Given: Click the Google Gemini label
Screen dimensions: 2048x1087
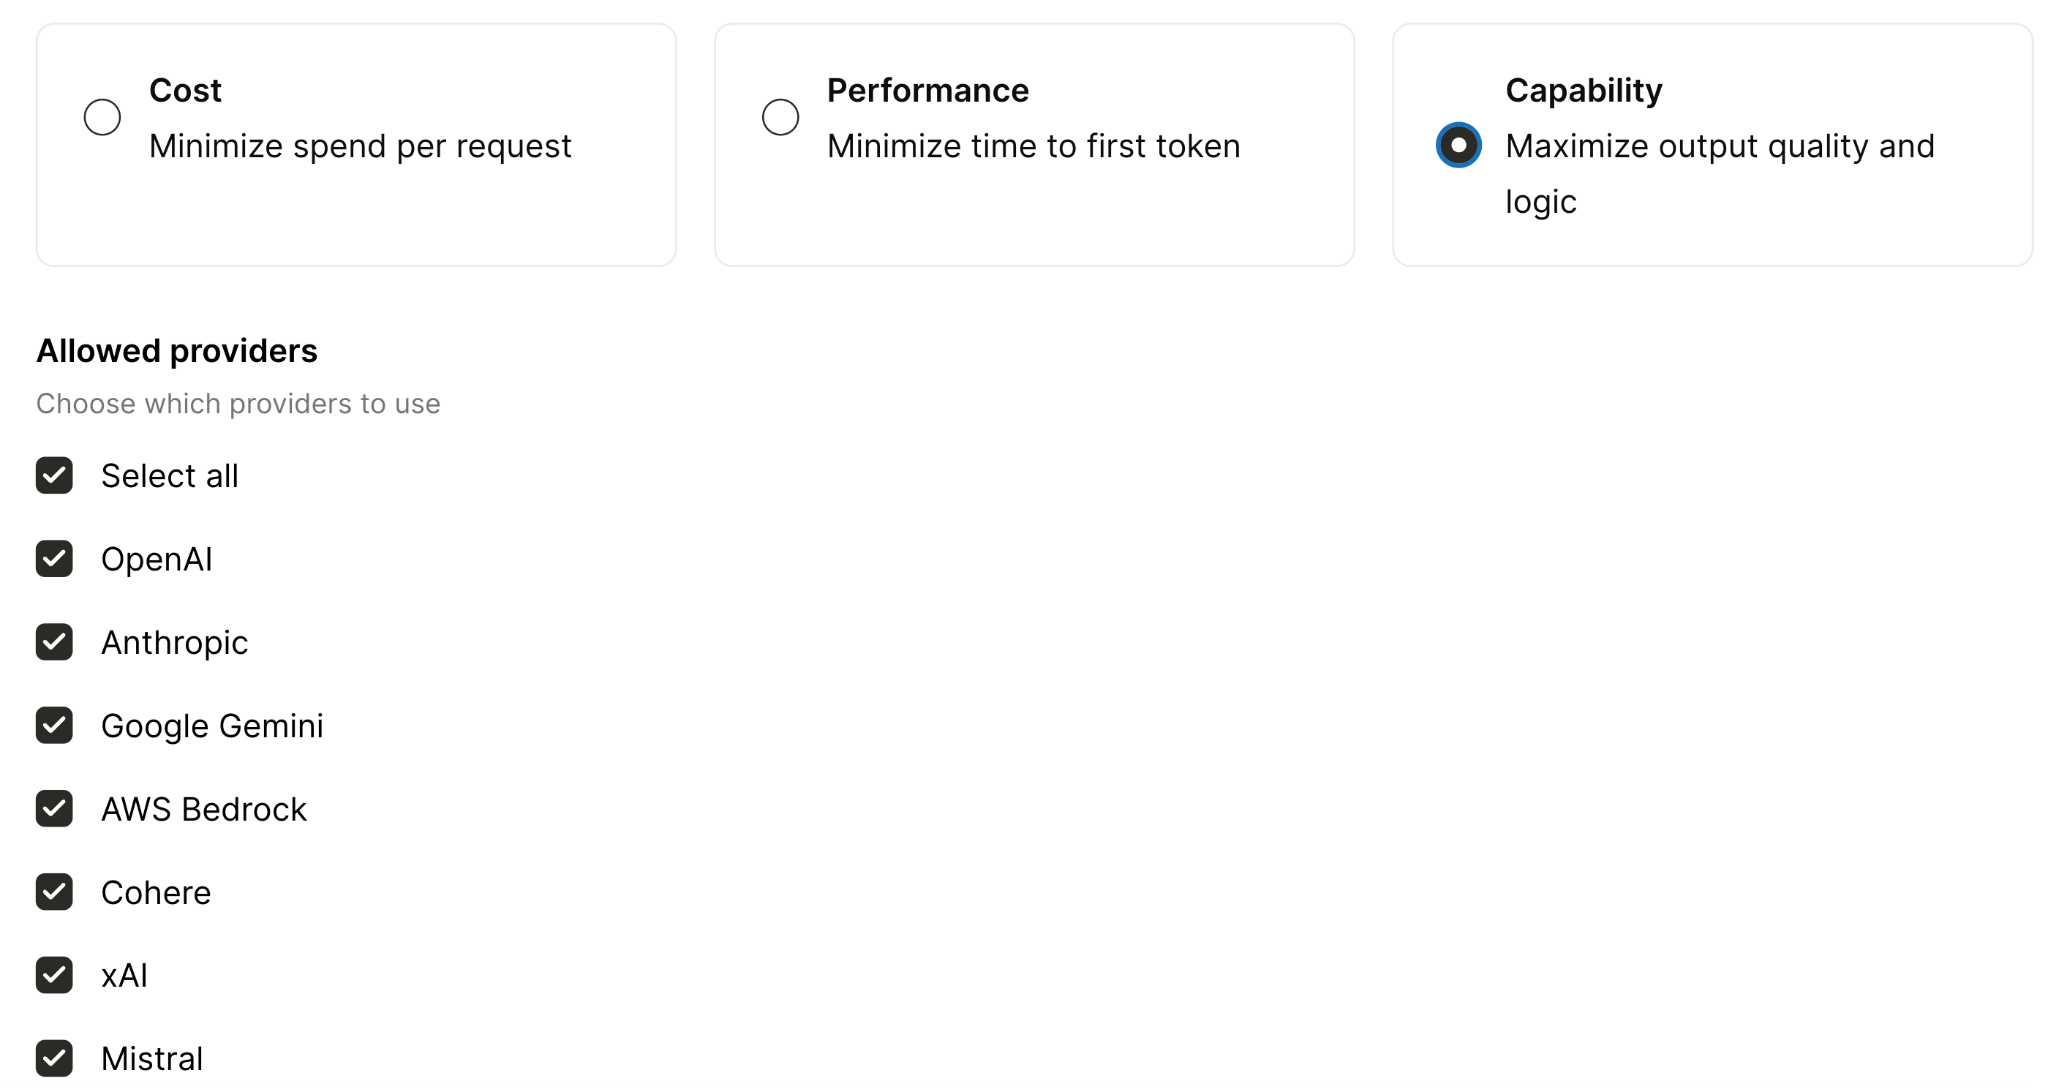Looking at the screenshot, I should (211, 726).
